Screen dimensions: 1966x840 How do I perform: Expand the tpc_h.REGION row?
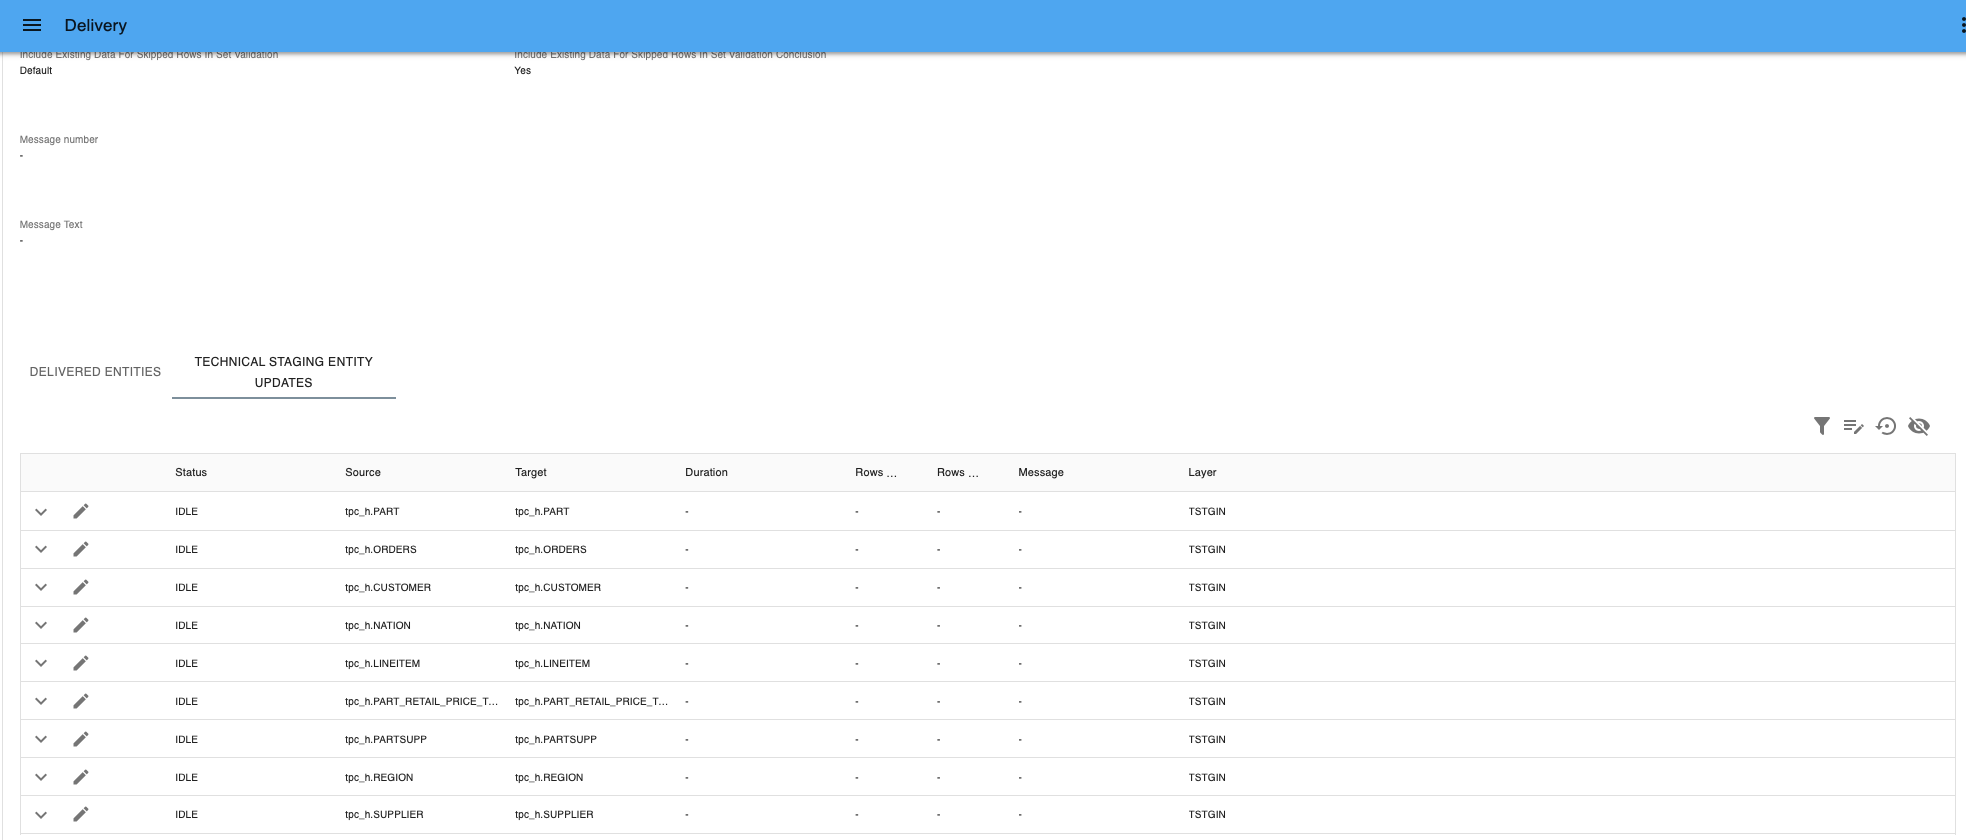[x=41, y=777]
